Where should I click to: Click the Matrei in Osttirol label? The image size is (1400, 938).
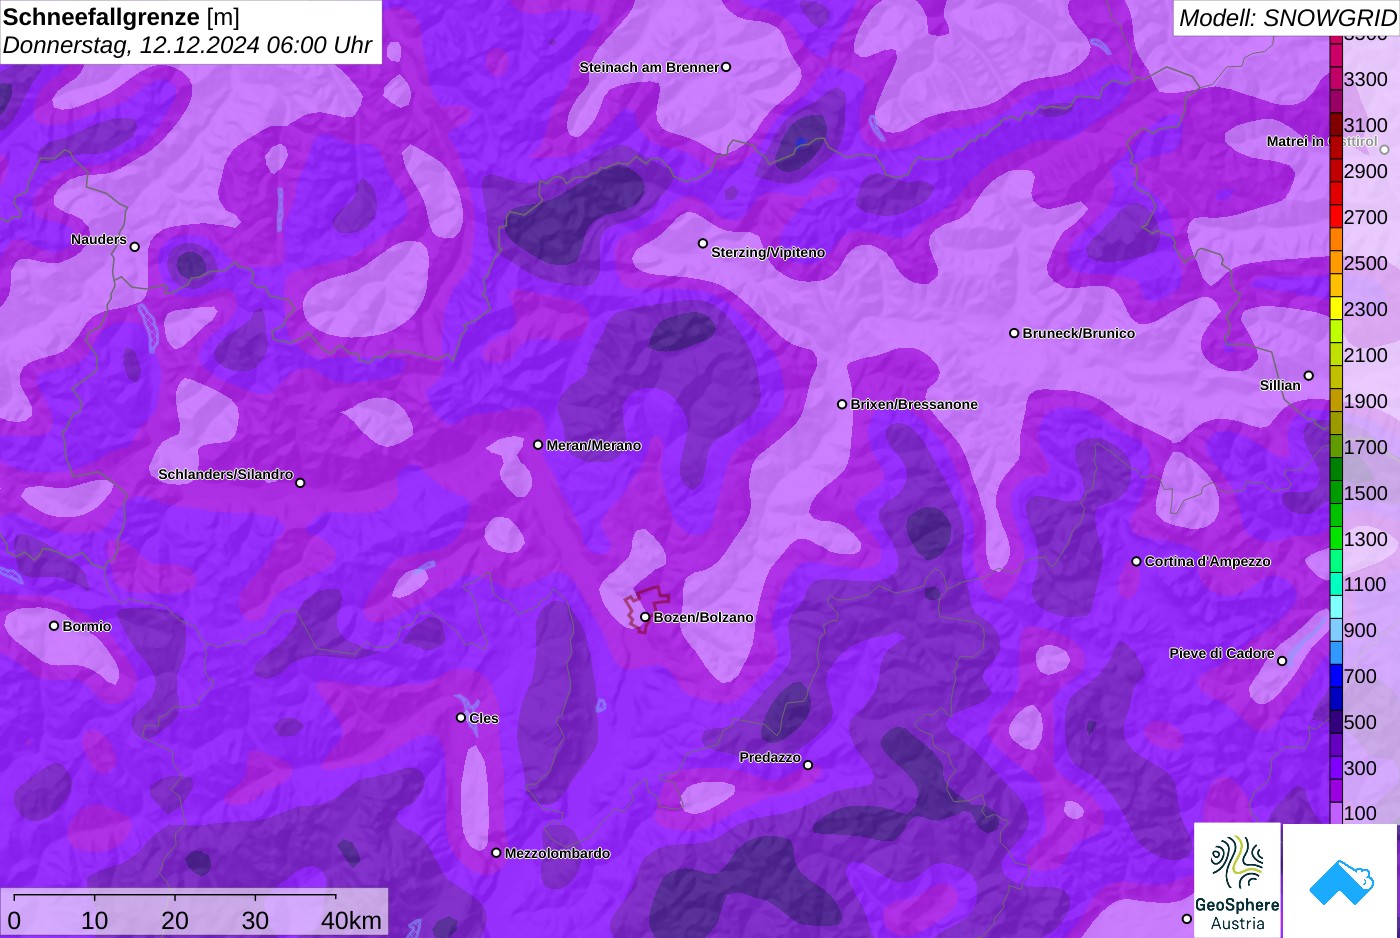[x=1322, y=142]
